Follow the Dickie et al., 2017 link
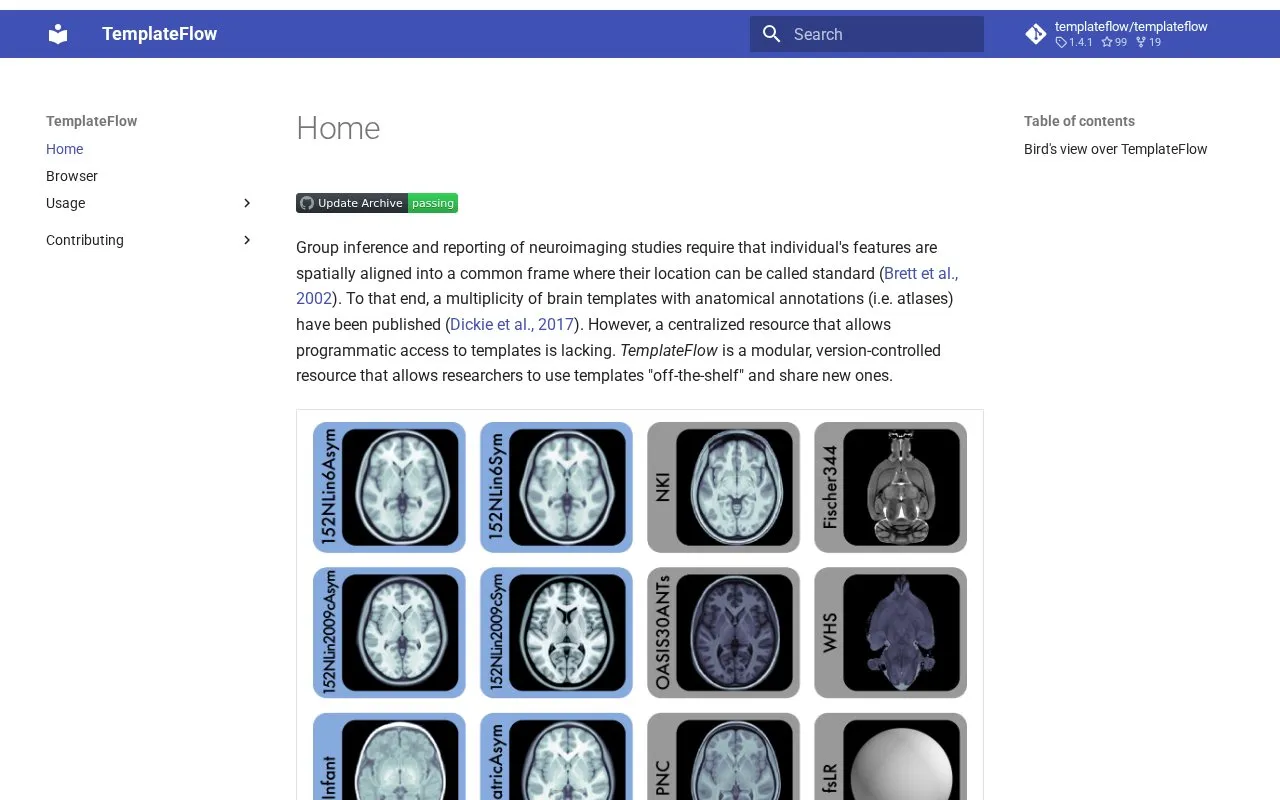The image size is (1280, 800). [512, 324]
